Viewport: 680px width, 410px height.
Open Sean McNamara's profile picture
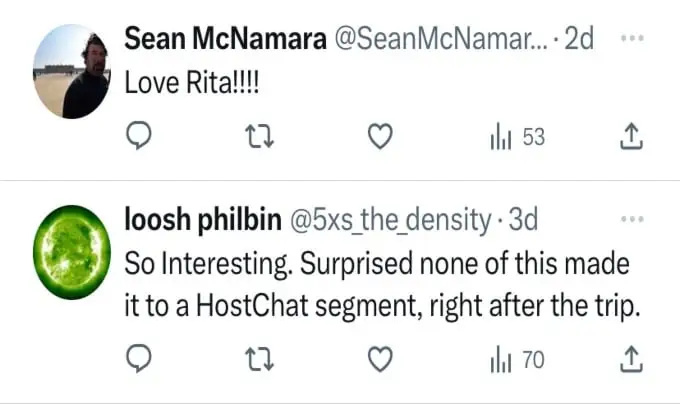[x=72, y=72]
